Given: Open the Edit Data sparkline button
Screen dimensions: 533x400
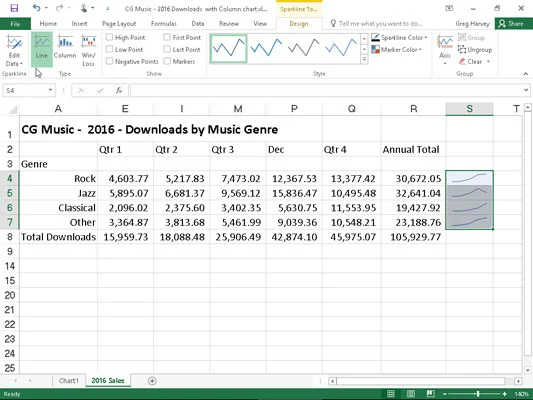Looking at the screenshot, I should pos(14,49).
